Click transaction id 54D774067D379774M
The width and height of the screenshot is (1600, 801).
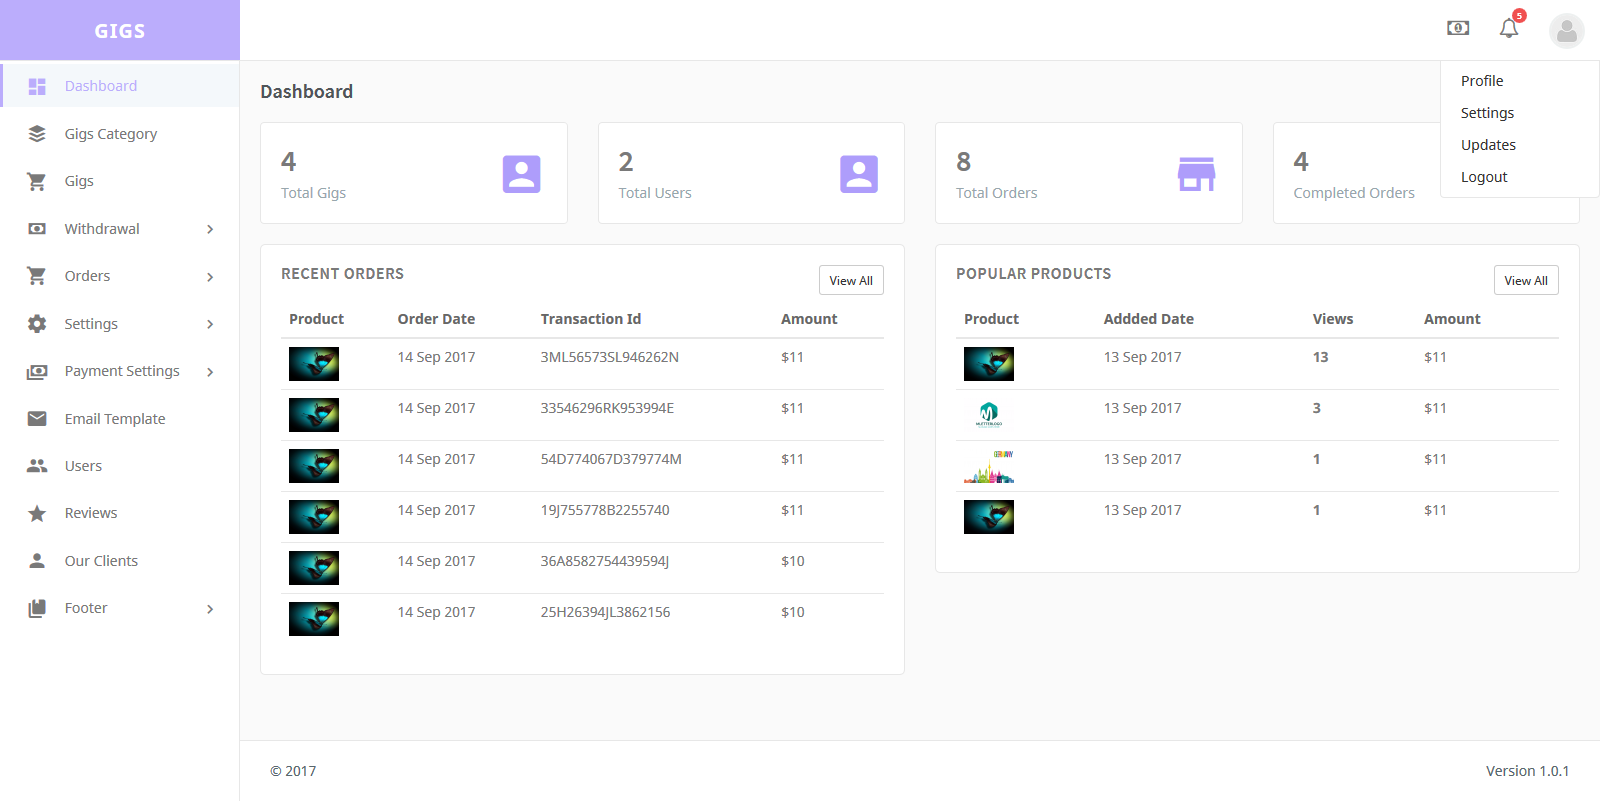click(611, 459)
